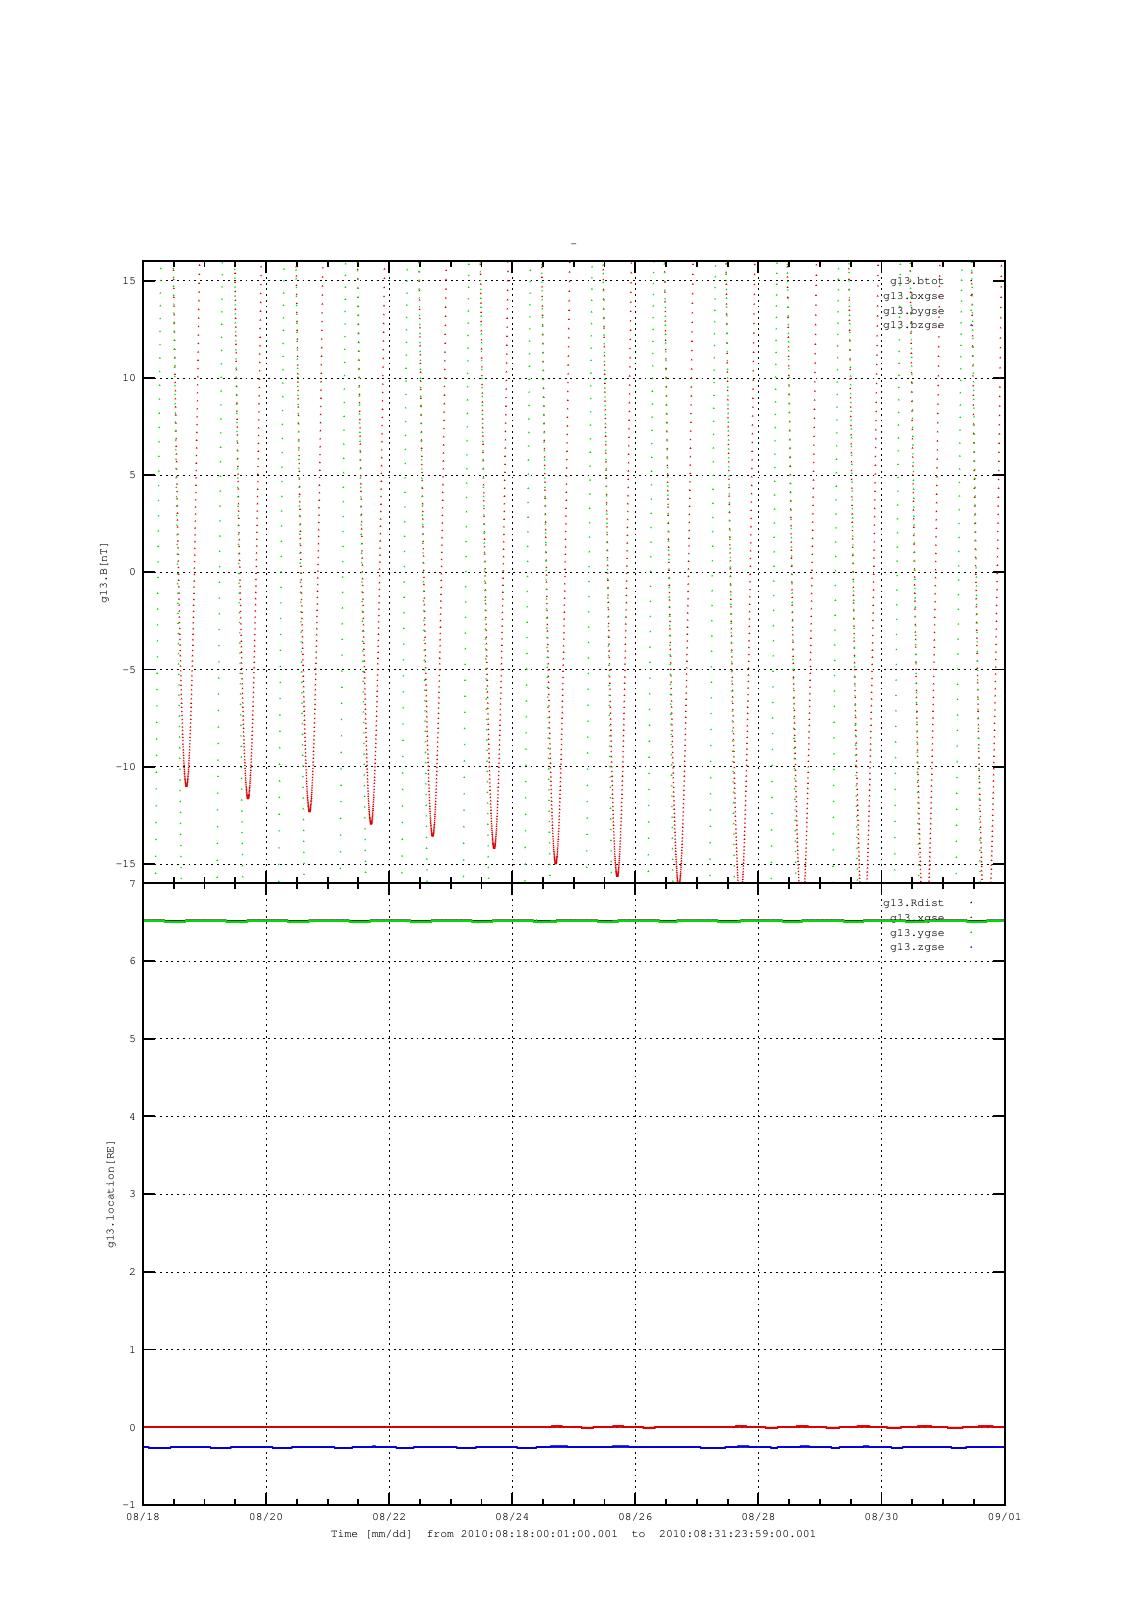1131x1600 pixels.
Task: Click the 3 tick in the location panel
Action: 132,1194
